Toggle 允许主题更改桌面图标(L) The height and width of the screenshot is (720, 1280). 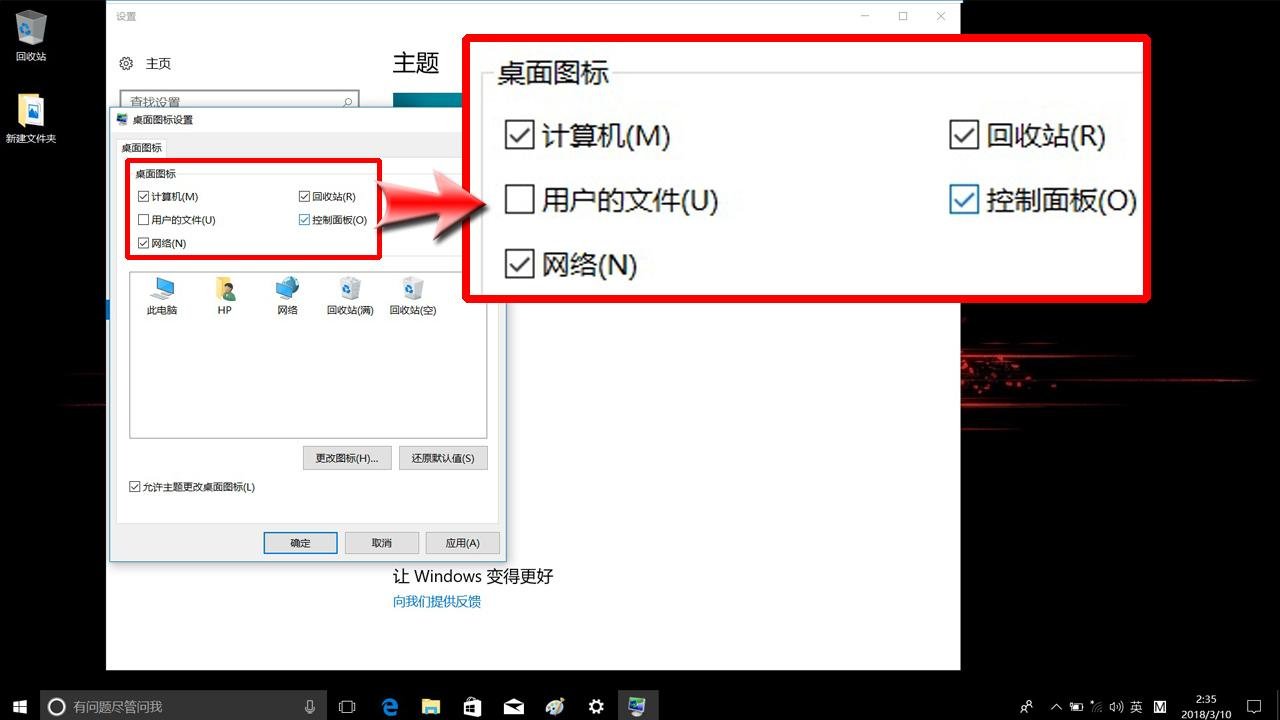click(x=134, y=486)
